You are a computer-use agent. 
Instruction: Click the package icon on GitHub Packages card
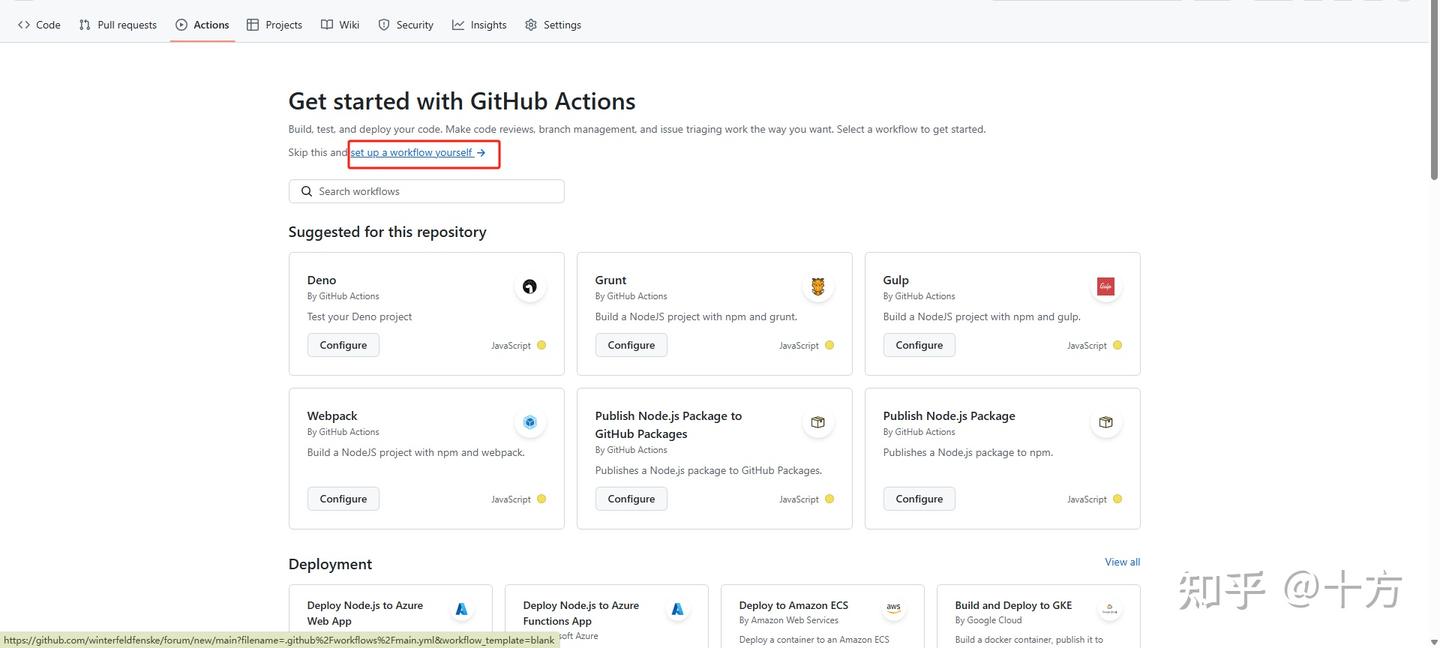coord(818,422)
